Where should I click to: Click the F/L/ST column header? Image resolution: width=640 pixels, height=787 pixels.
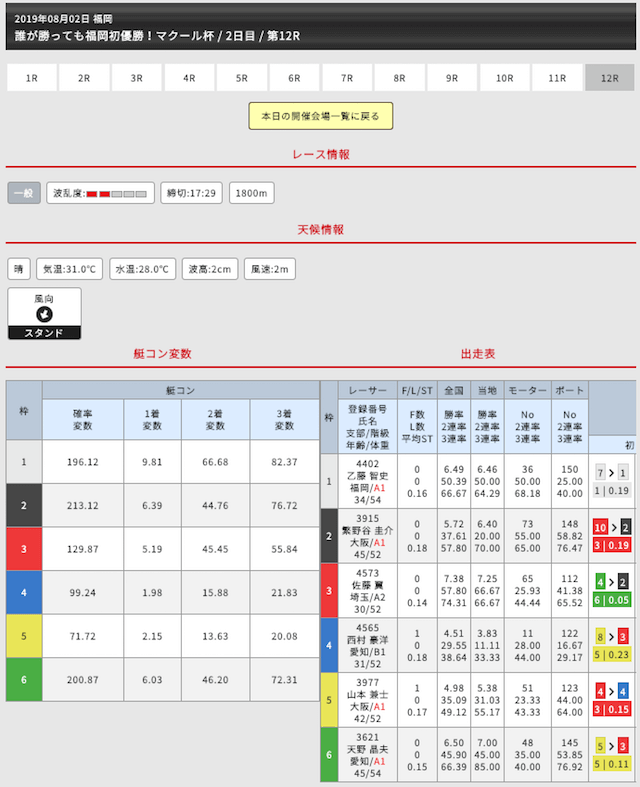click(x=417, y=390)
